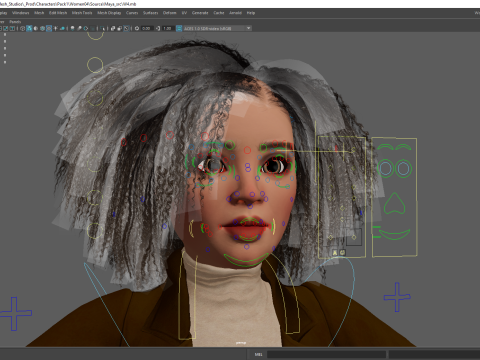Open the Windows menu
The height and width of the screenshot is (360, 480).
pos(21,13)
